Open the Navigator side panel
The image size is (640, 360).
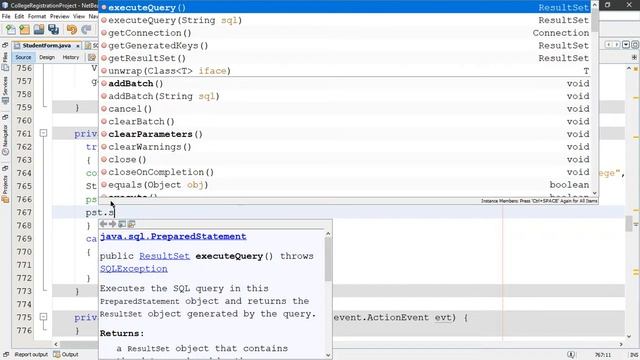click(5, 139)
